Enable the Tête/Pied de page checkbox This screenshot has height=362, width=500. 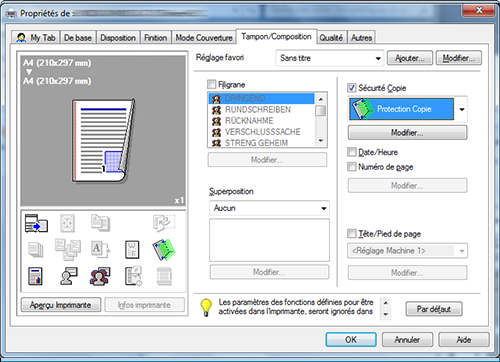click(352, 233)
